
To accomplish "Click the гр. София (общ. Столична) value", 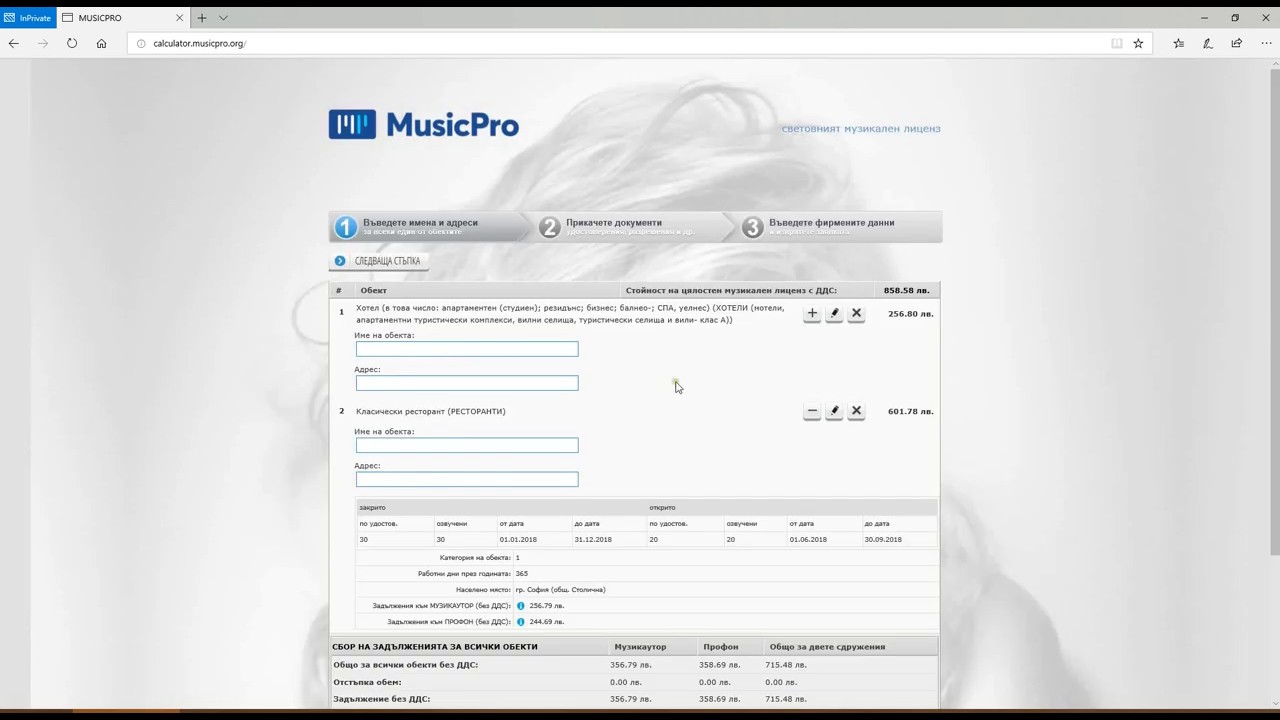I will [560, 590].
